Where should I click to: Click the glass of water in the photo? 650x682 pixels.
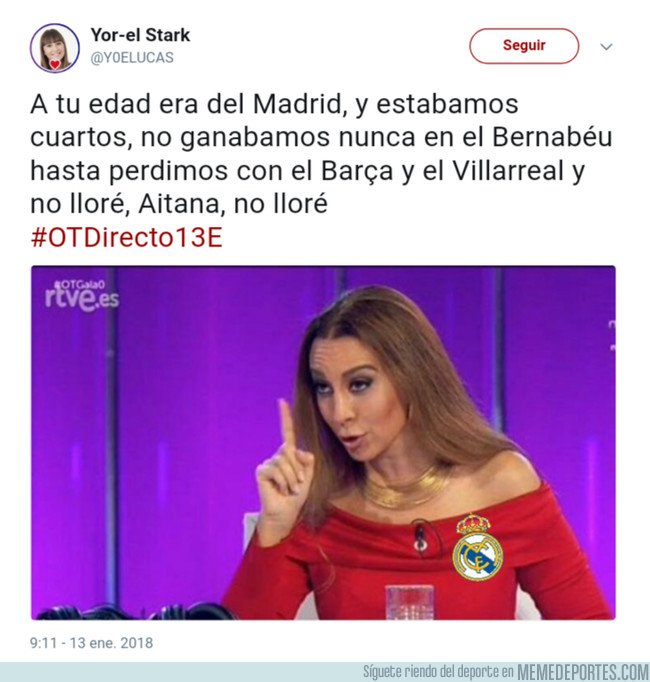tap(409, 602)
